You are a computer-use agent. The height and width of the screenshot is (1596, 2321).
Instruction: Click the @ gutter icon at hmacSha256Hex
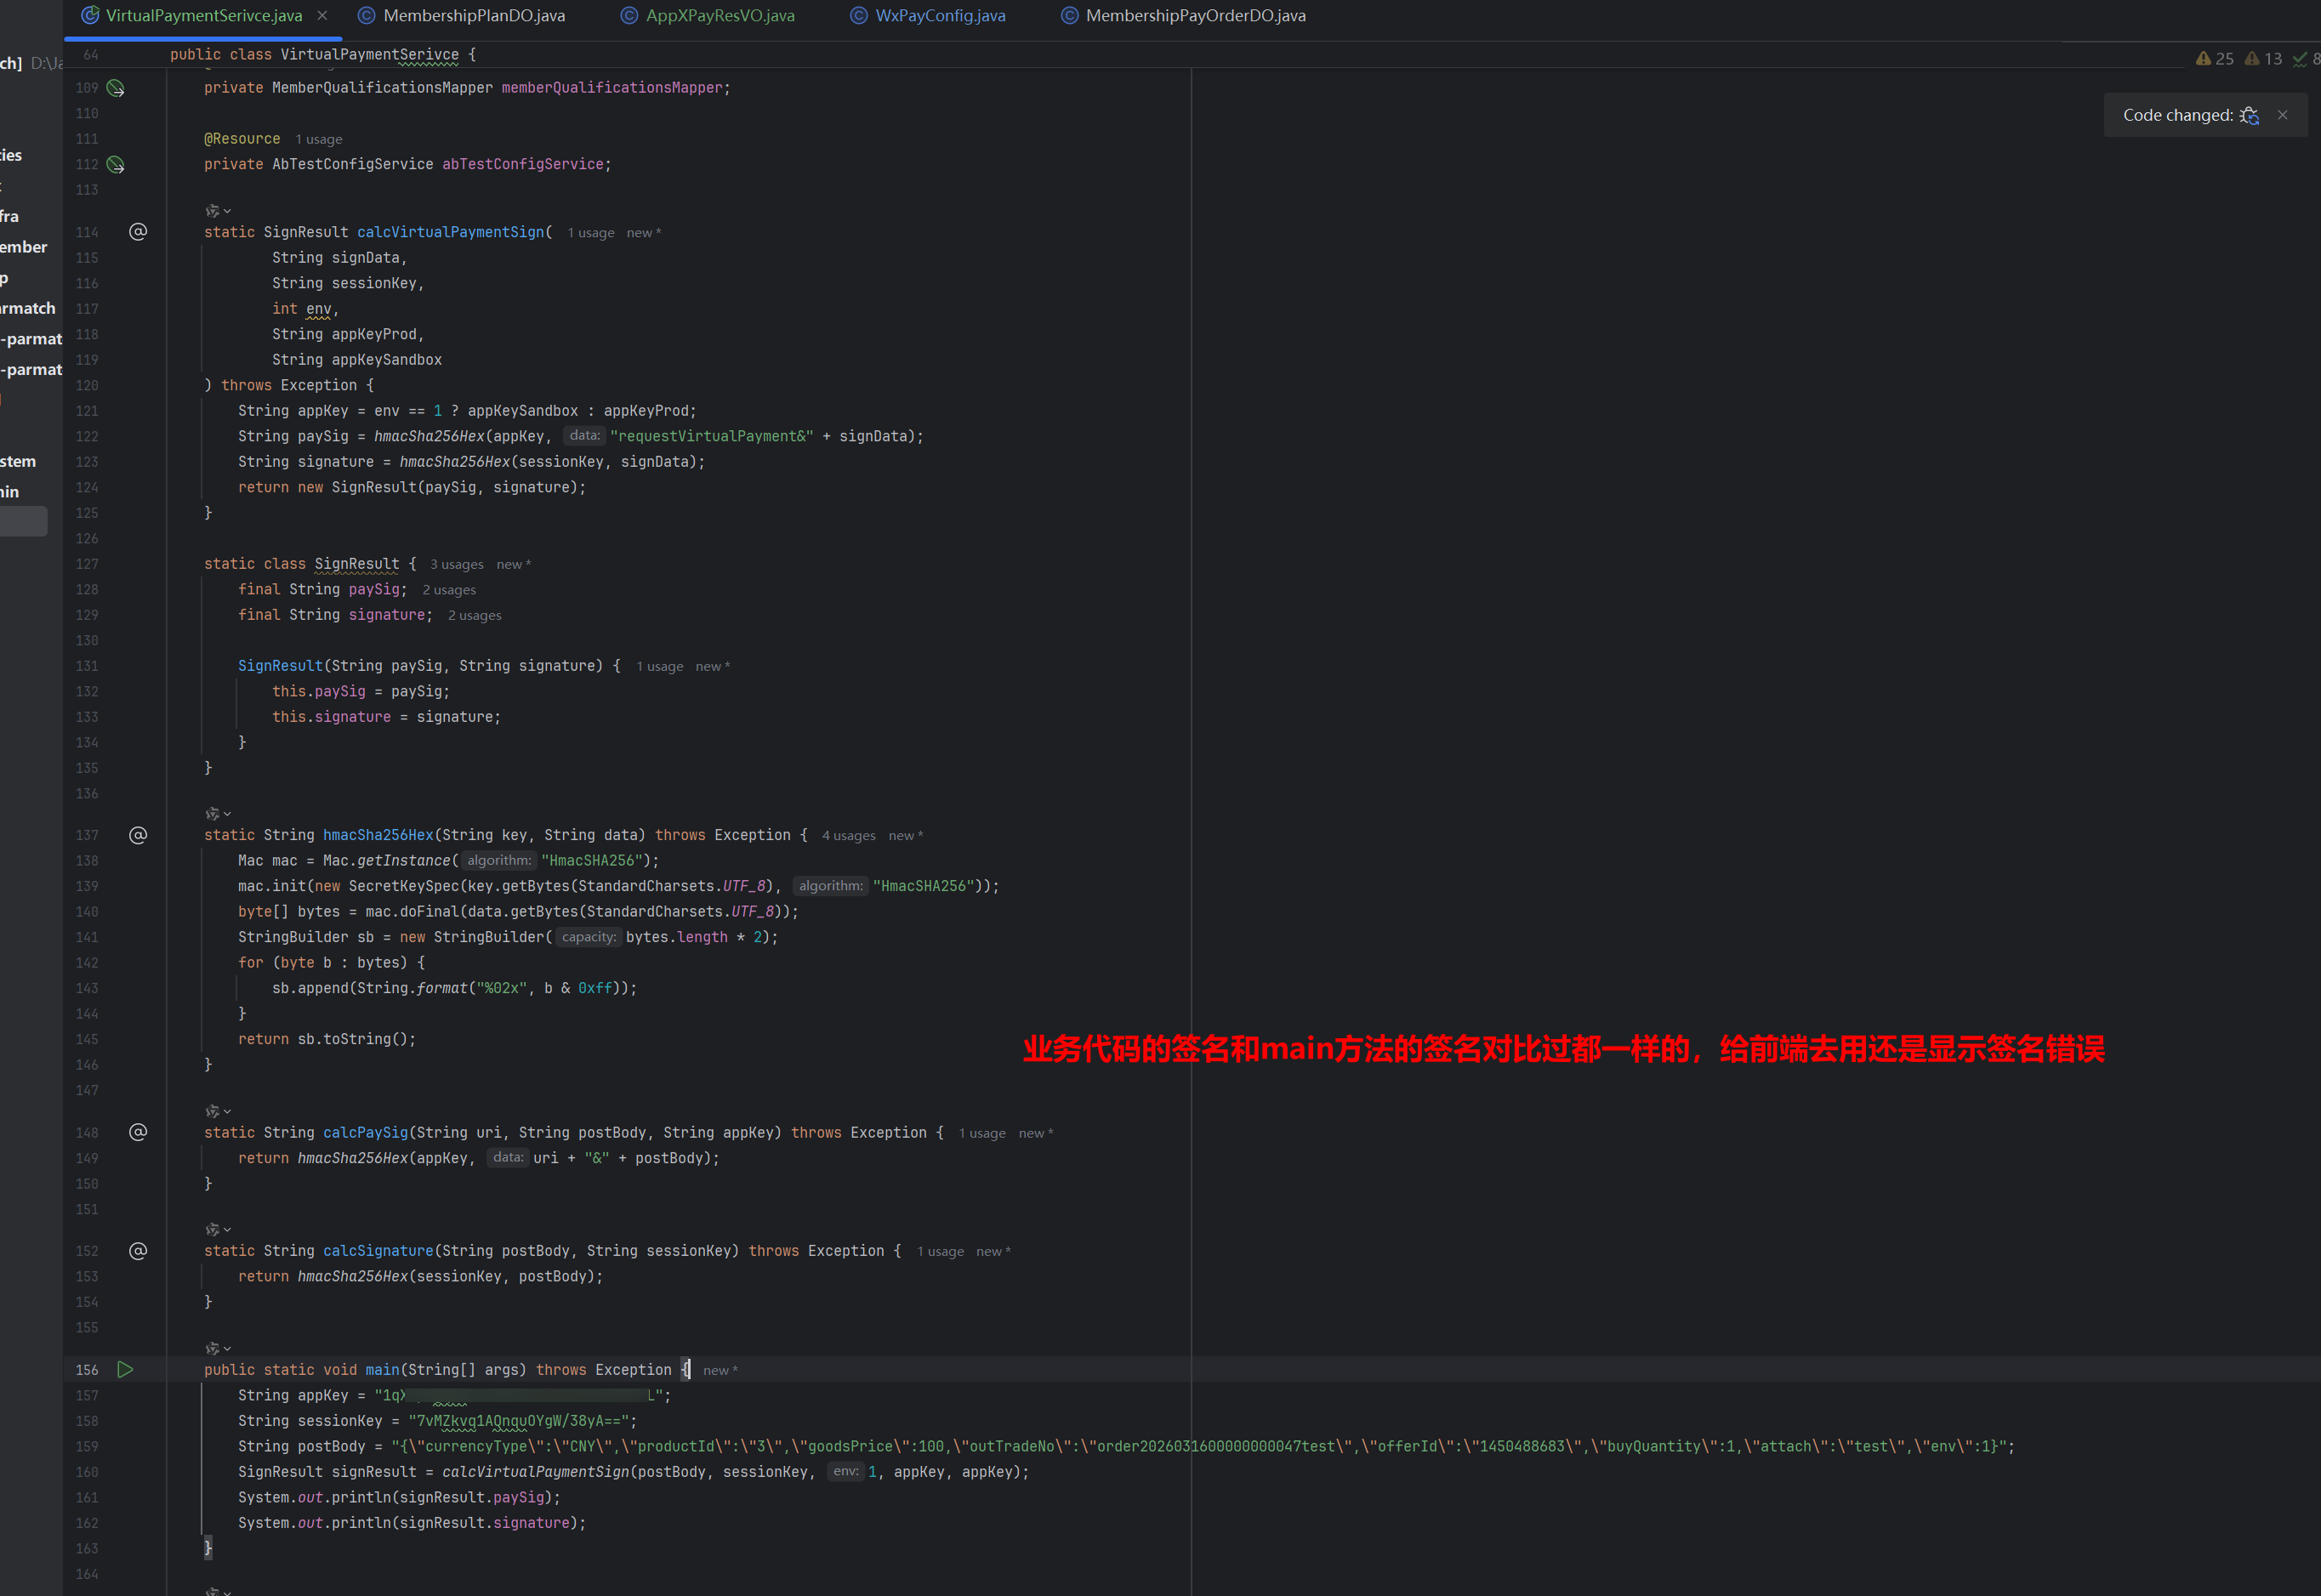click(138, 835)
